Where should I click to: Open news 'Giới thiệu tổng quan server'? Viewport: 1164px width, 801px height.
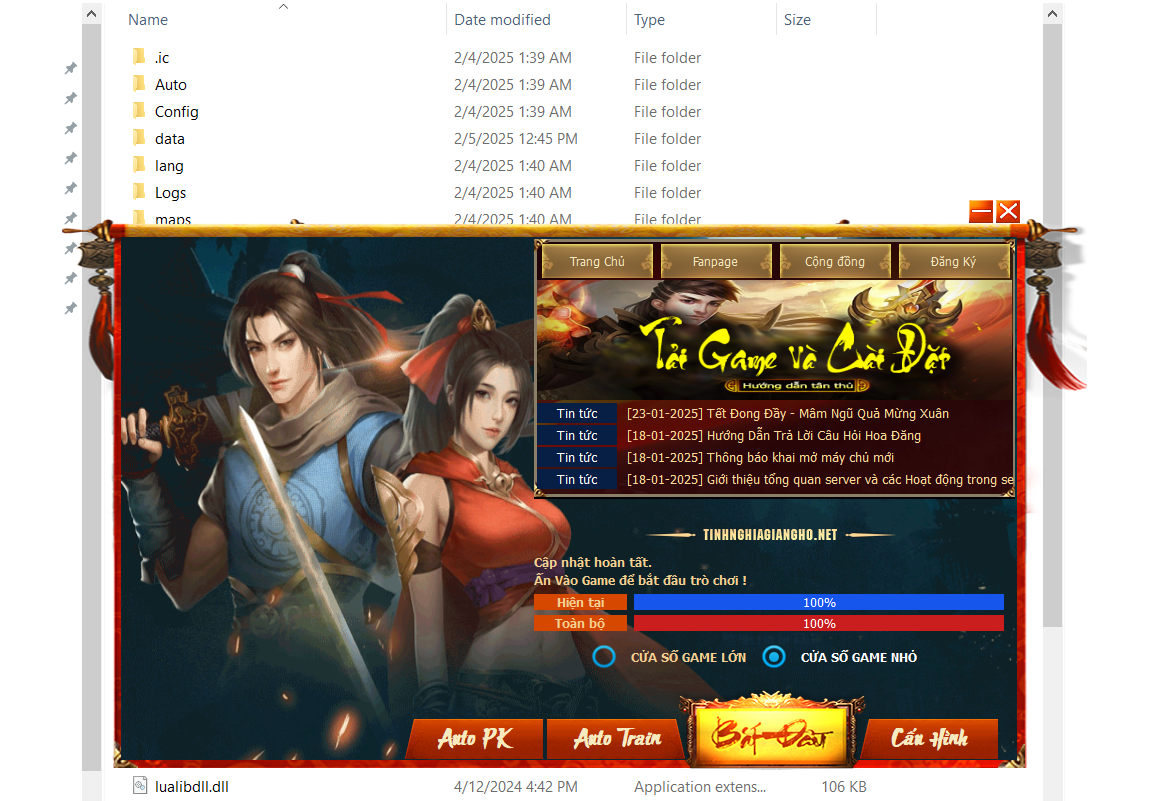tap(820, 480)
